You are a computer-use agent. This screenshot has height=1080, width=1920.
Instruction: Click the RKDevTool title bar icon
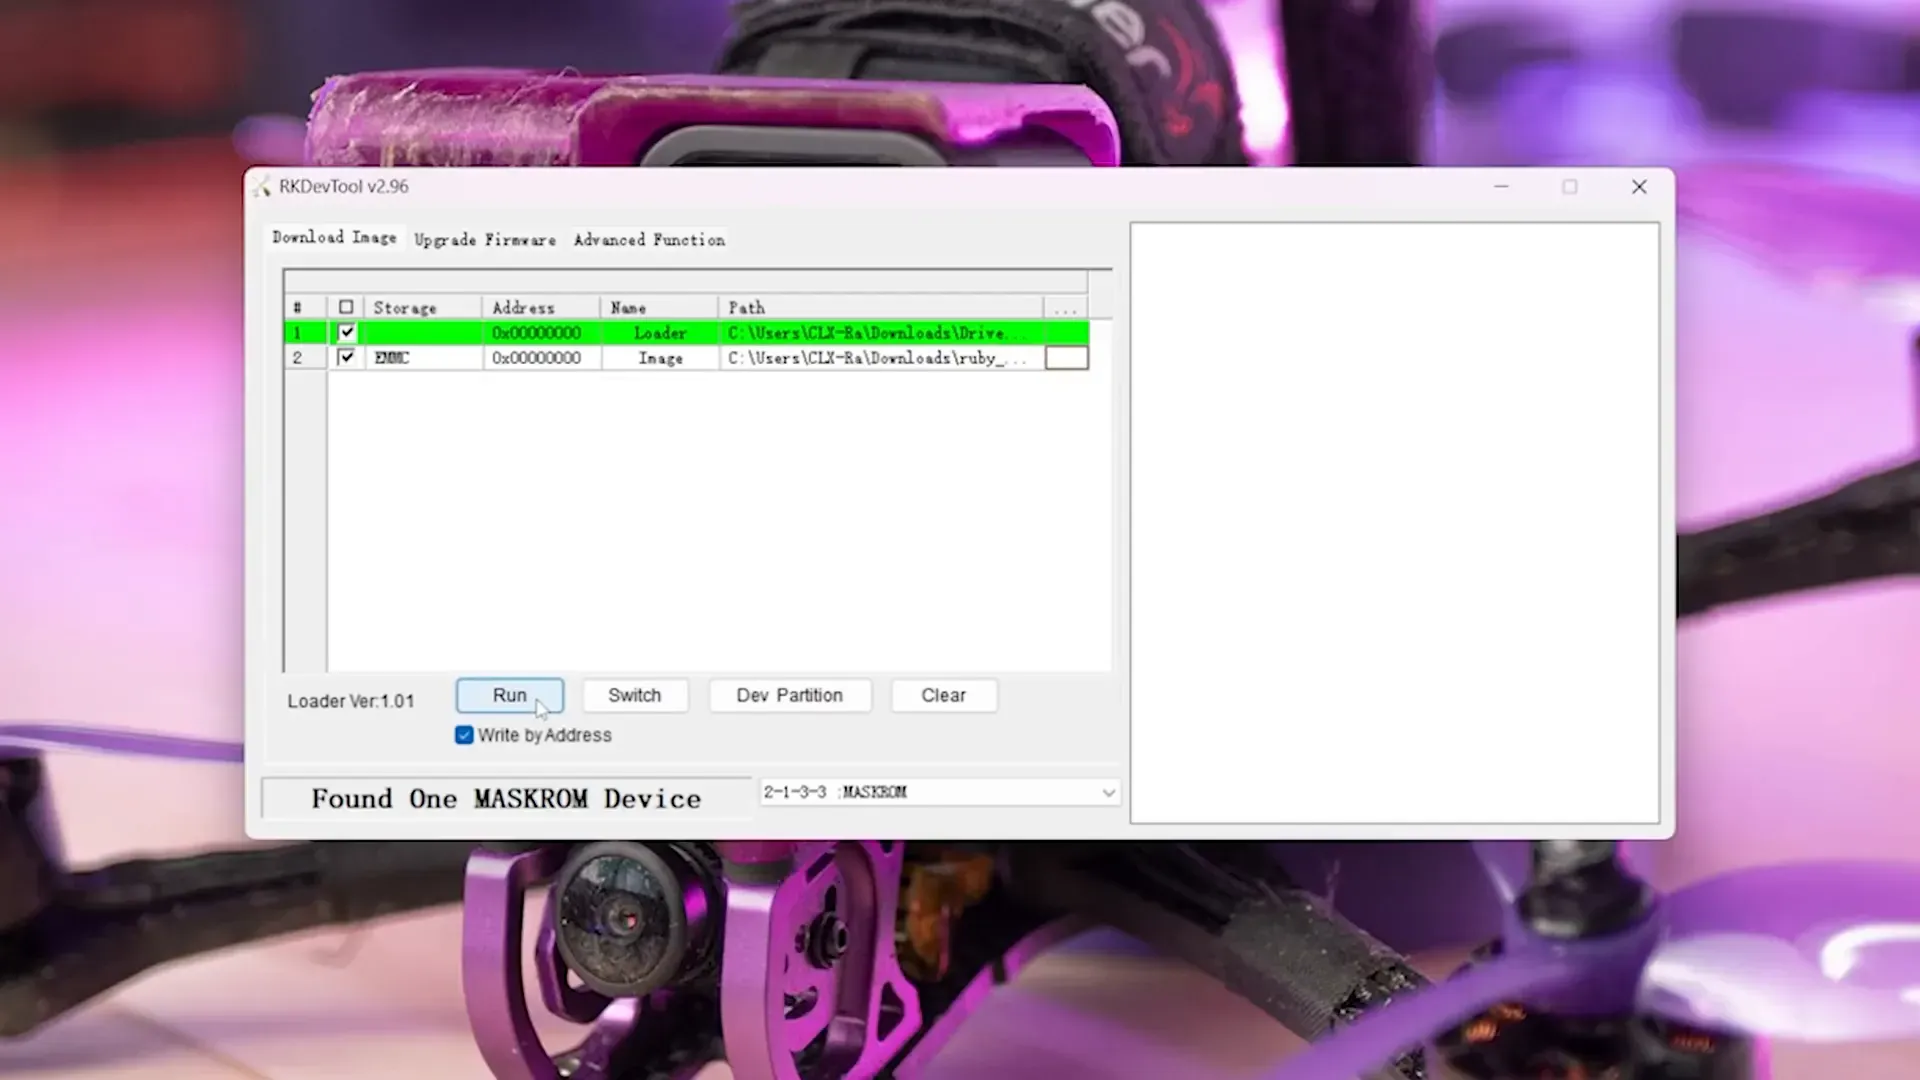point(262,187)
